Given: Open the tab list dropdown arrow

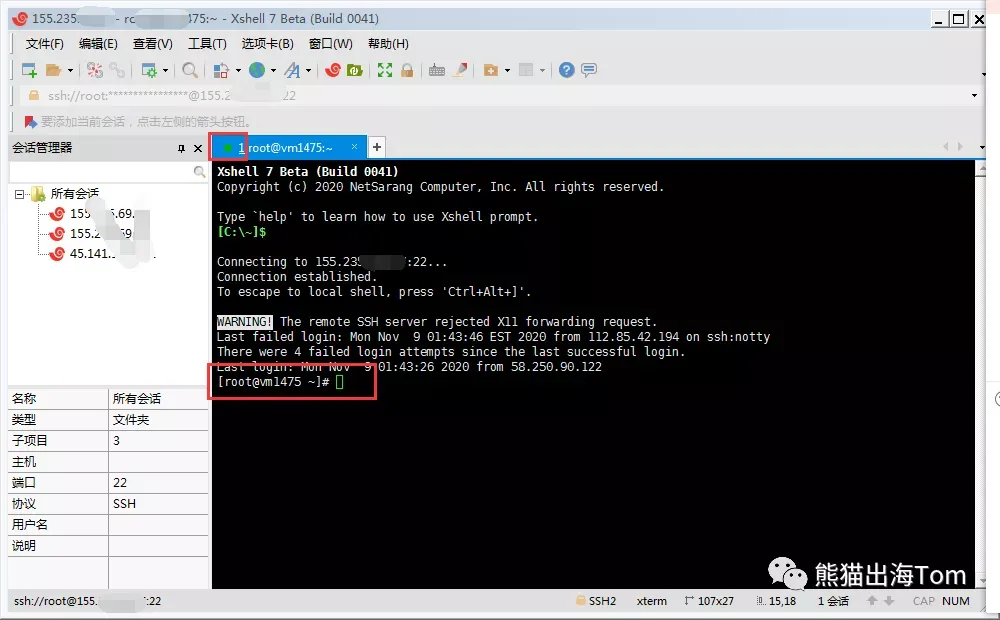Looking at the screenshot, I should coord(982,147).
